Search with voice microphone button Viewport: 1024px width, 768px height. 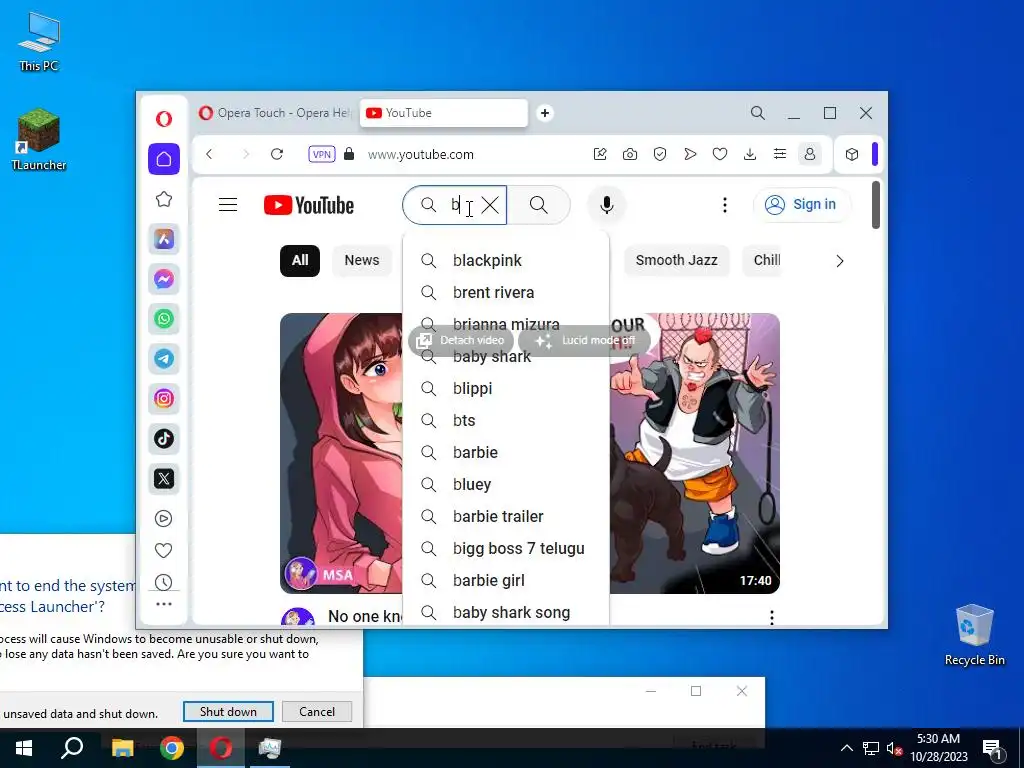607,205
